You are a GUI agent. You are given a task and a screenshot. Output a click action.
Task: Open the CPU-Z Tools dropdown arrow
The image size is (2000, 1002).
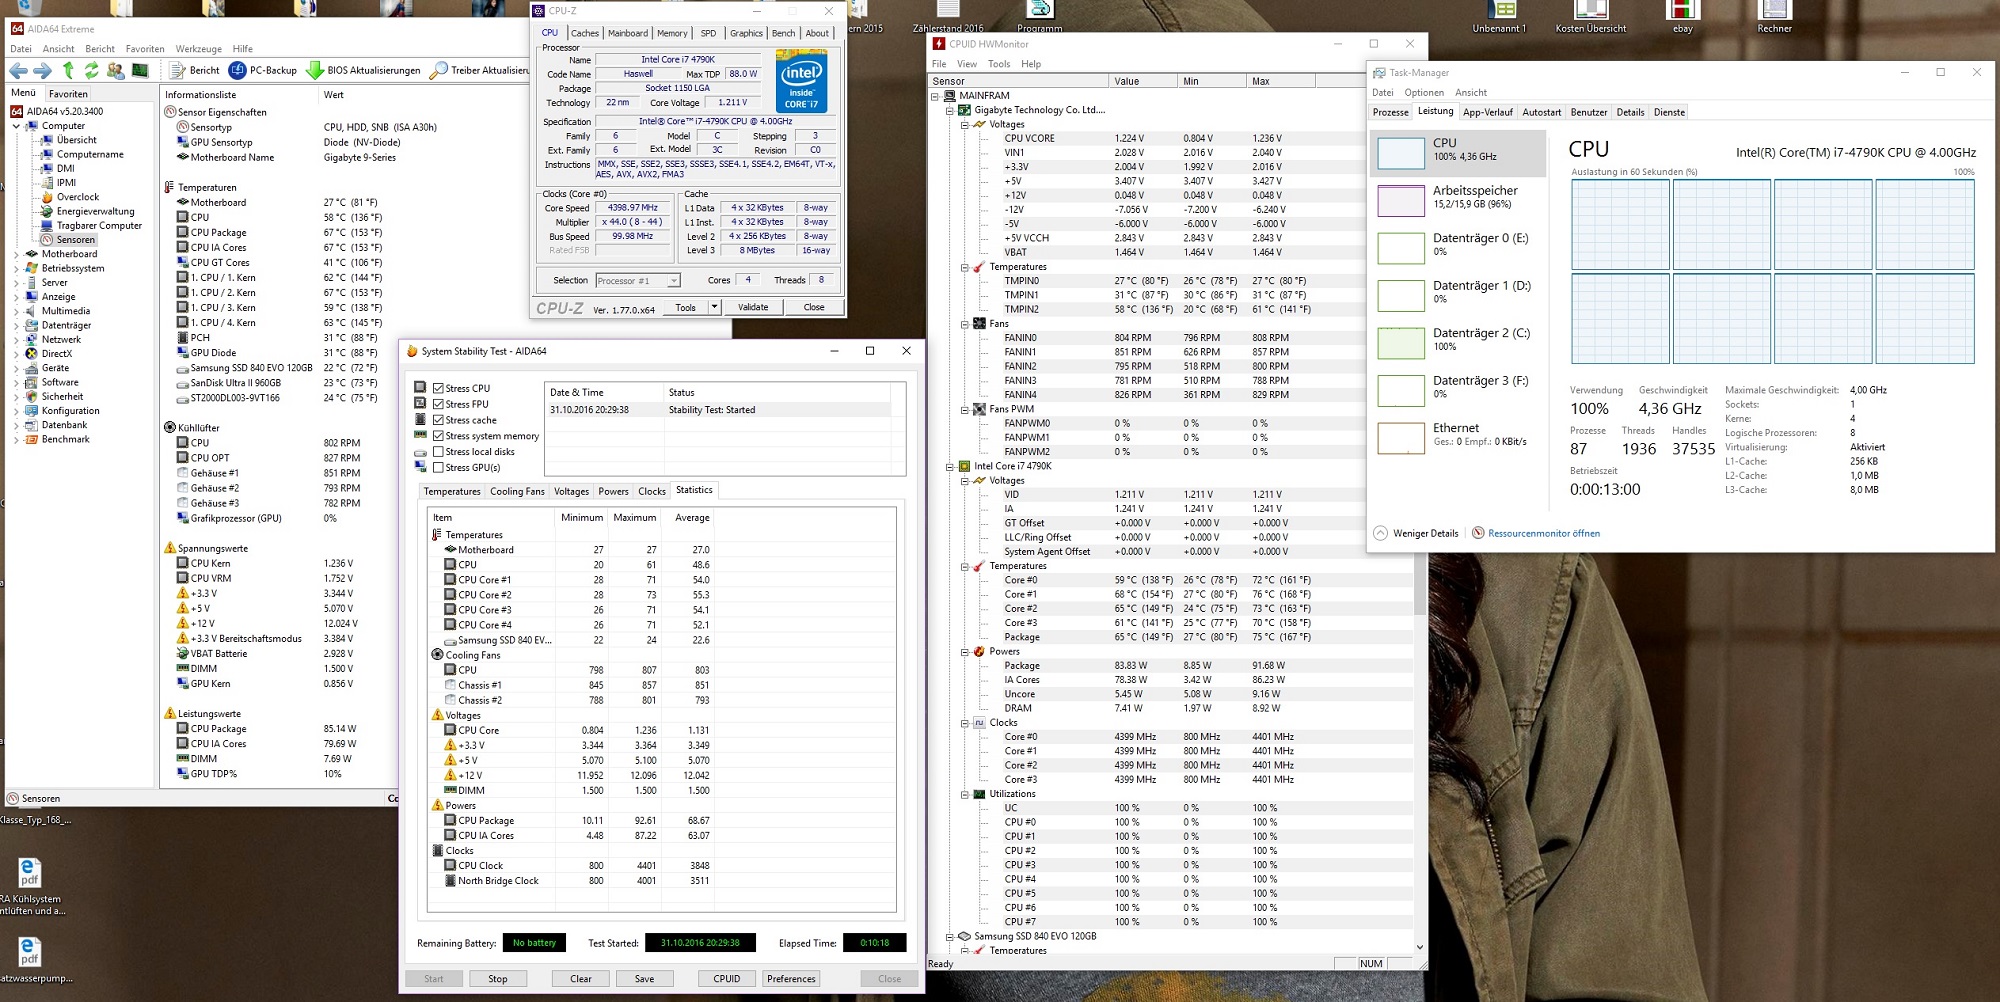click(x=714, y=307)
